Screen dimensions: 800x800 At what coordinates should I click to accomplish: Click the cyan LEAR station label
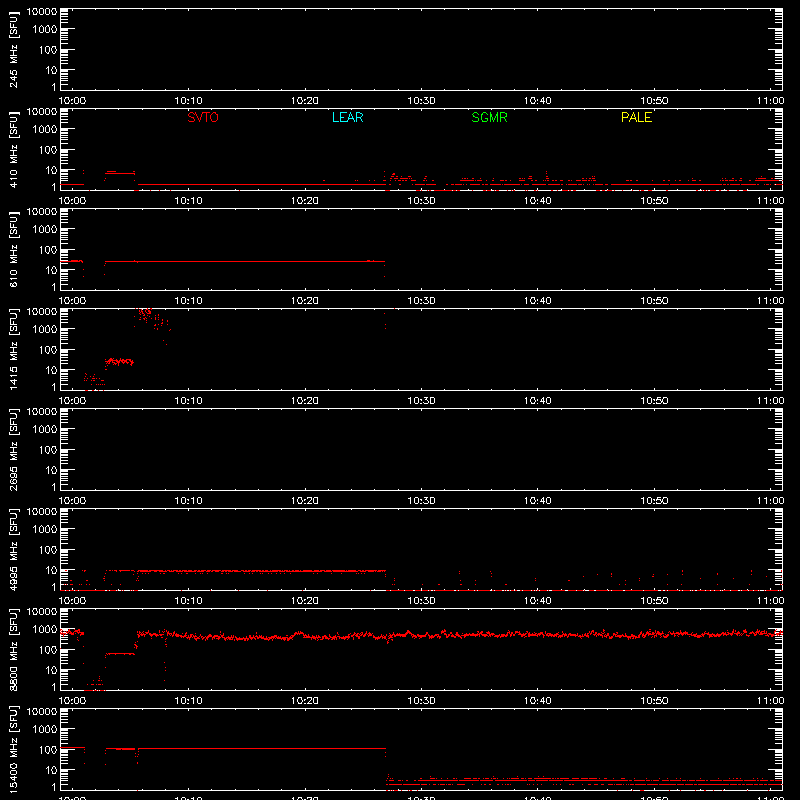point(347,117)
